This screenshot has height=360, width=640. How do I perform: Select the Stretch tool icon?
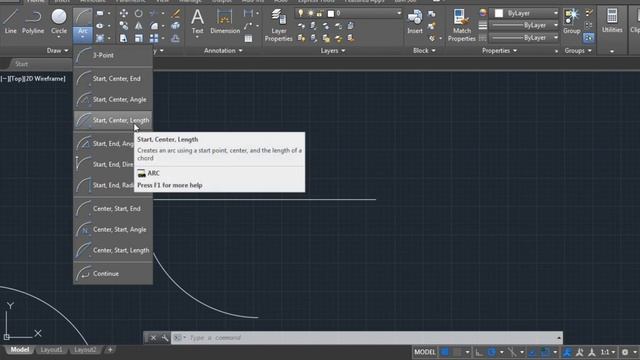123,38
